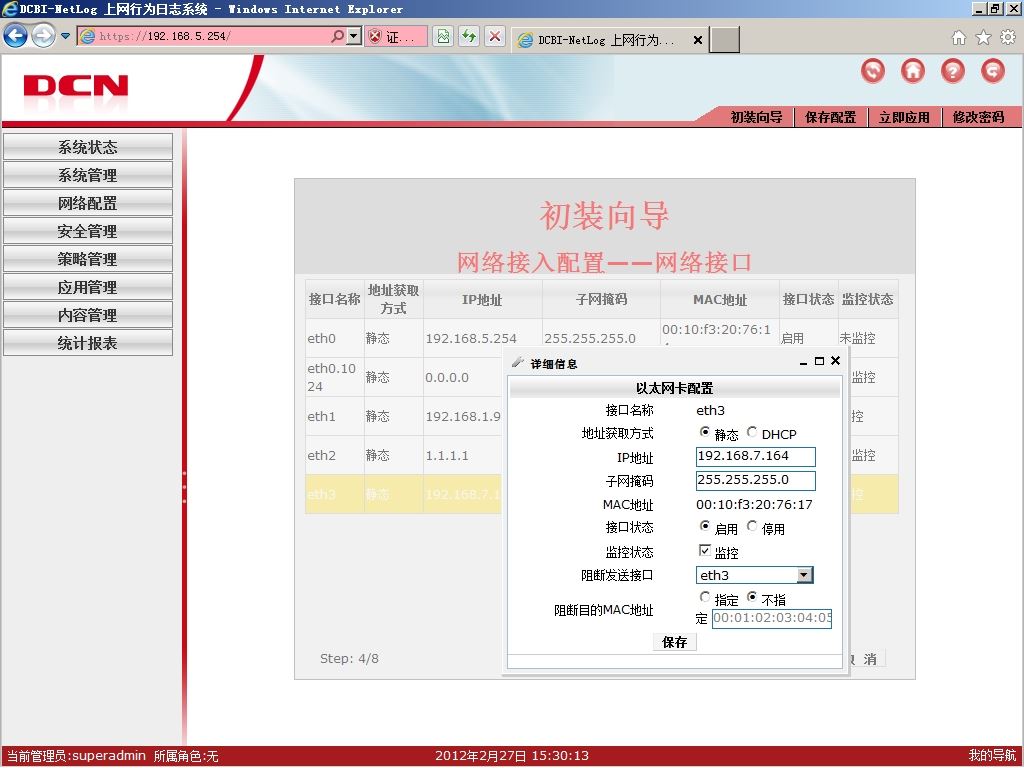Select the DHCP address mode radio
The height and width of the screenshot is (768, 1024).
tap(752, 432)
